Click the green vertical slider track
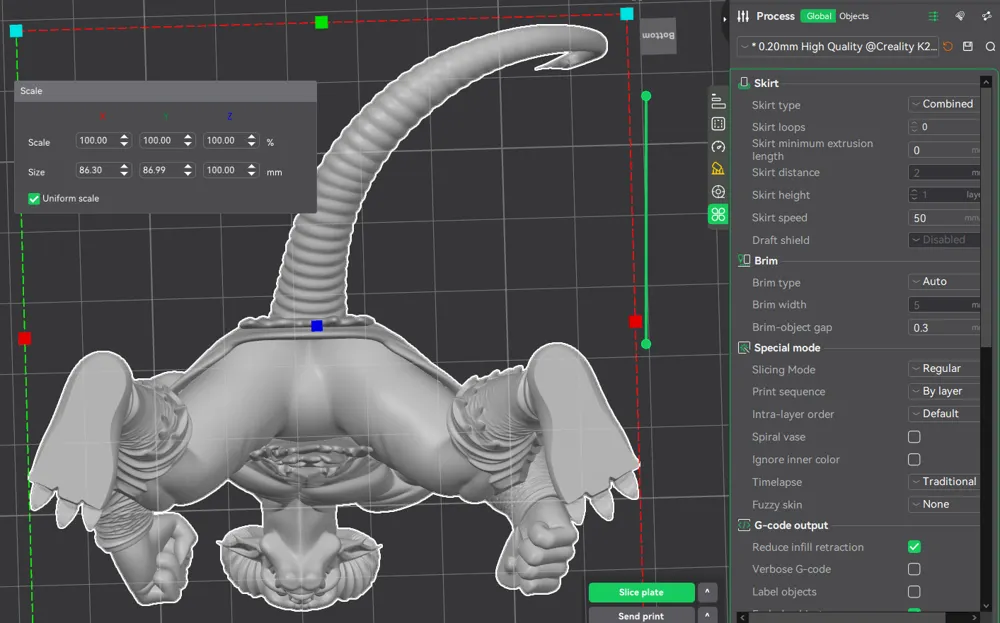This screenshot has height=623, width=1000. click(x=646, y=220)
